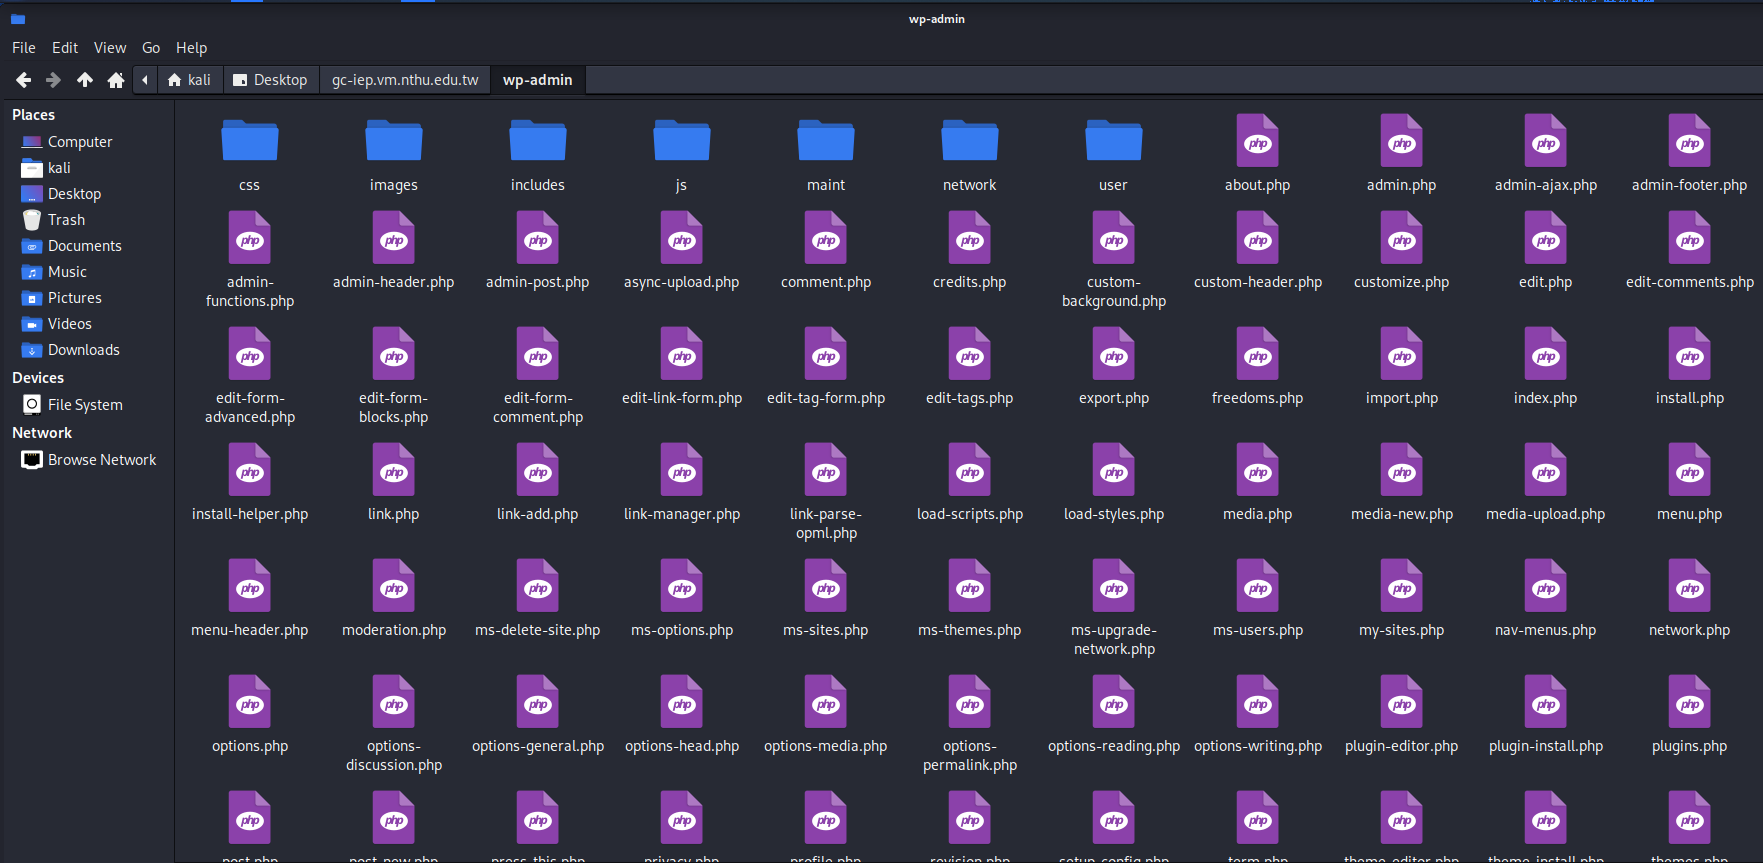Select the ms-users.php filename label
The width and height of the screenshot is (1763, 863).
(x=1258, y=630)
